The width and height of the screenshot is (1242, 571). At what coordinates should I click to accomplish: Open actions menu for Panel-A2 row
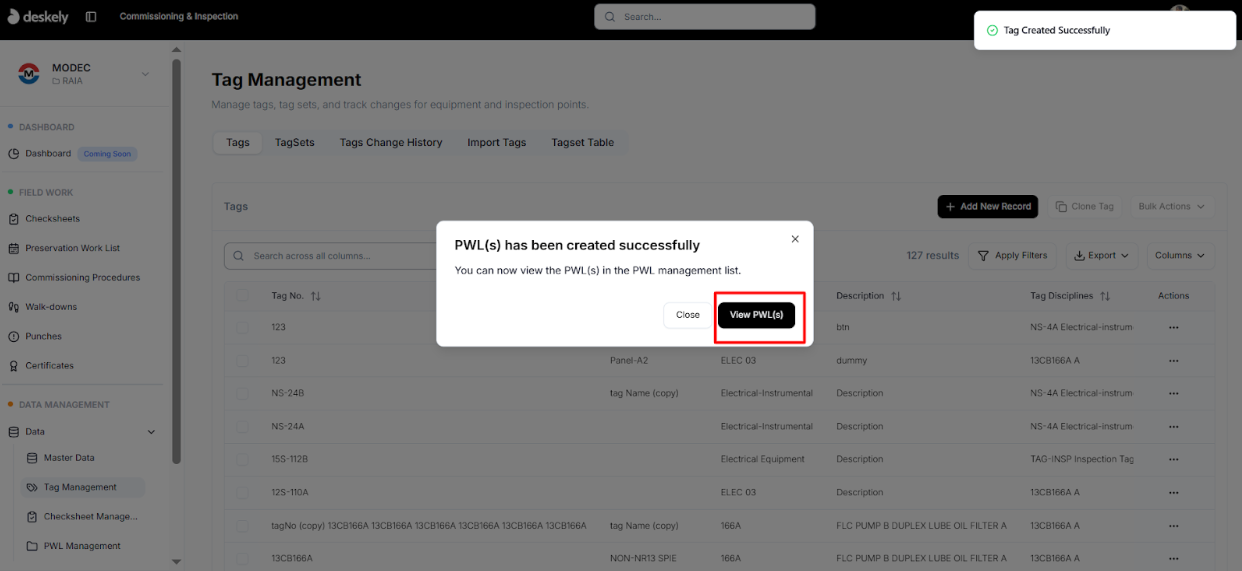[x=1174, y=360]
